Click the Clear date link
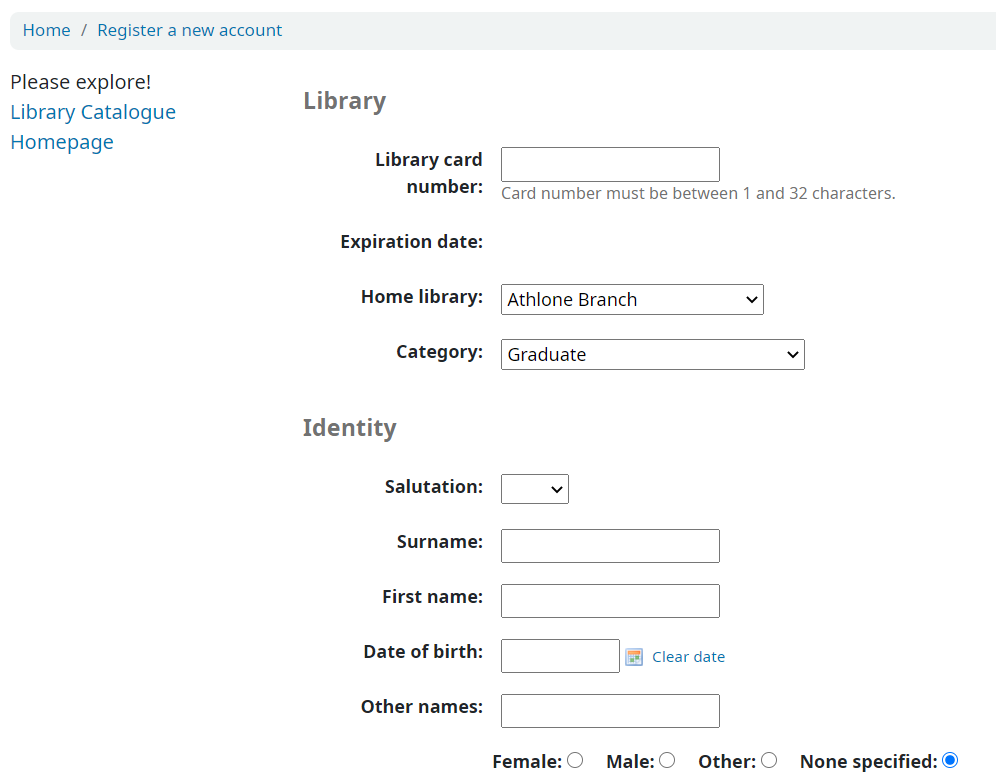 [x=689, y=657]
